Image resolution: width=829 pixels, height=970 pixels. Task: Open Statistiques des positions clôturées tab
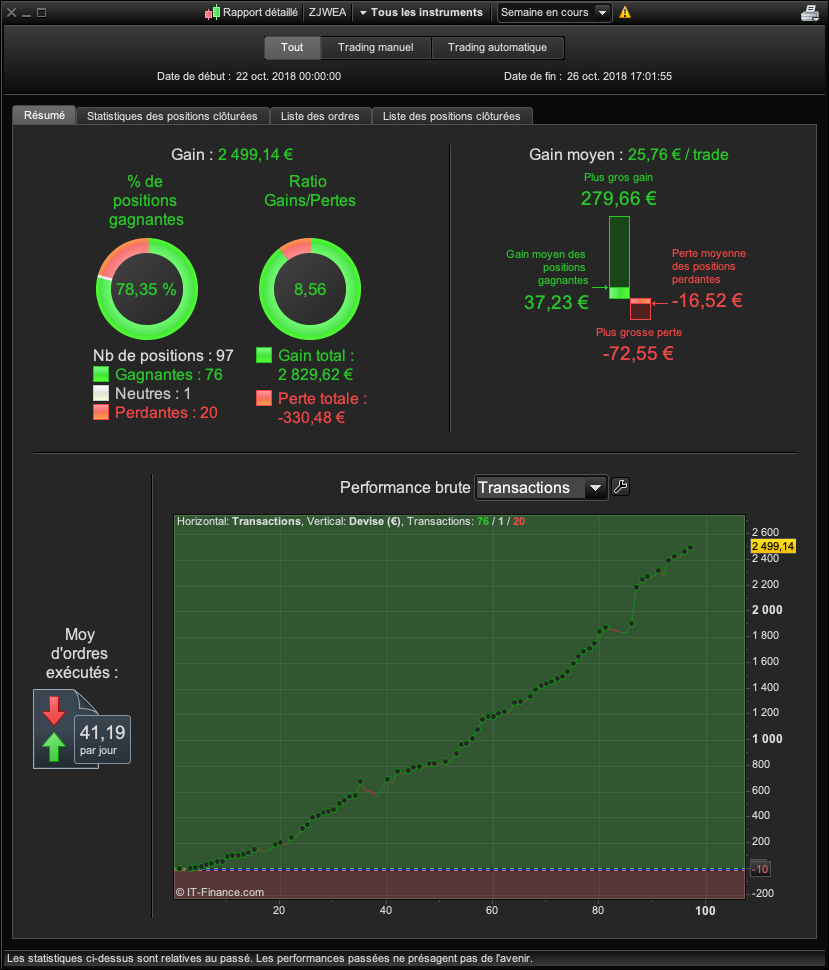(x=172, y=116)
